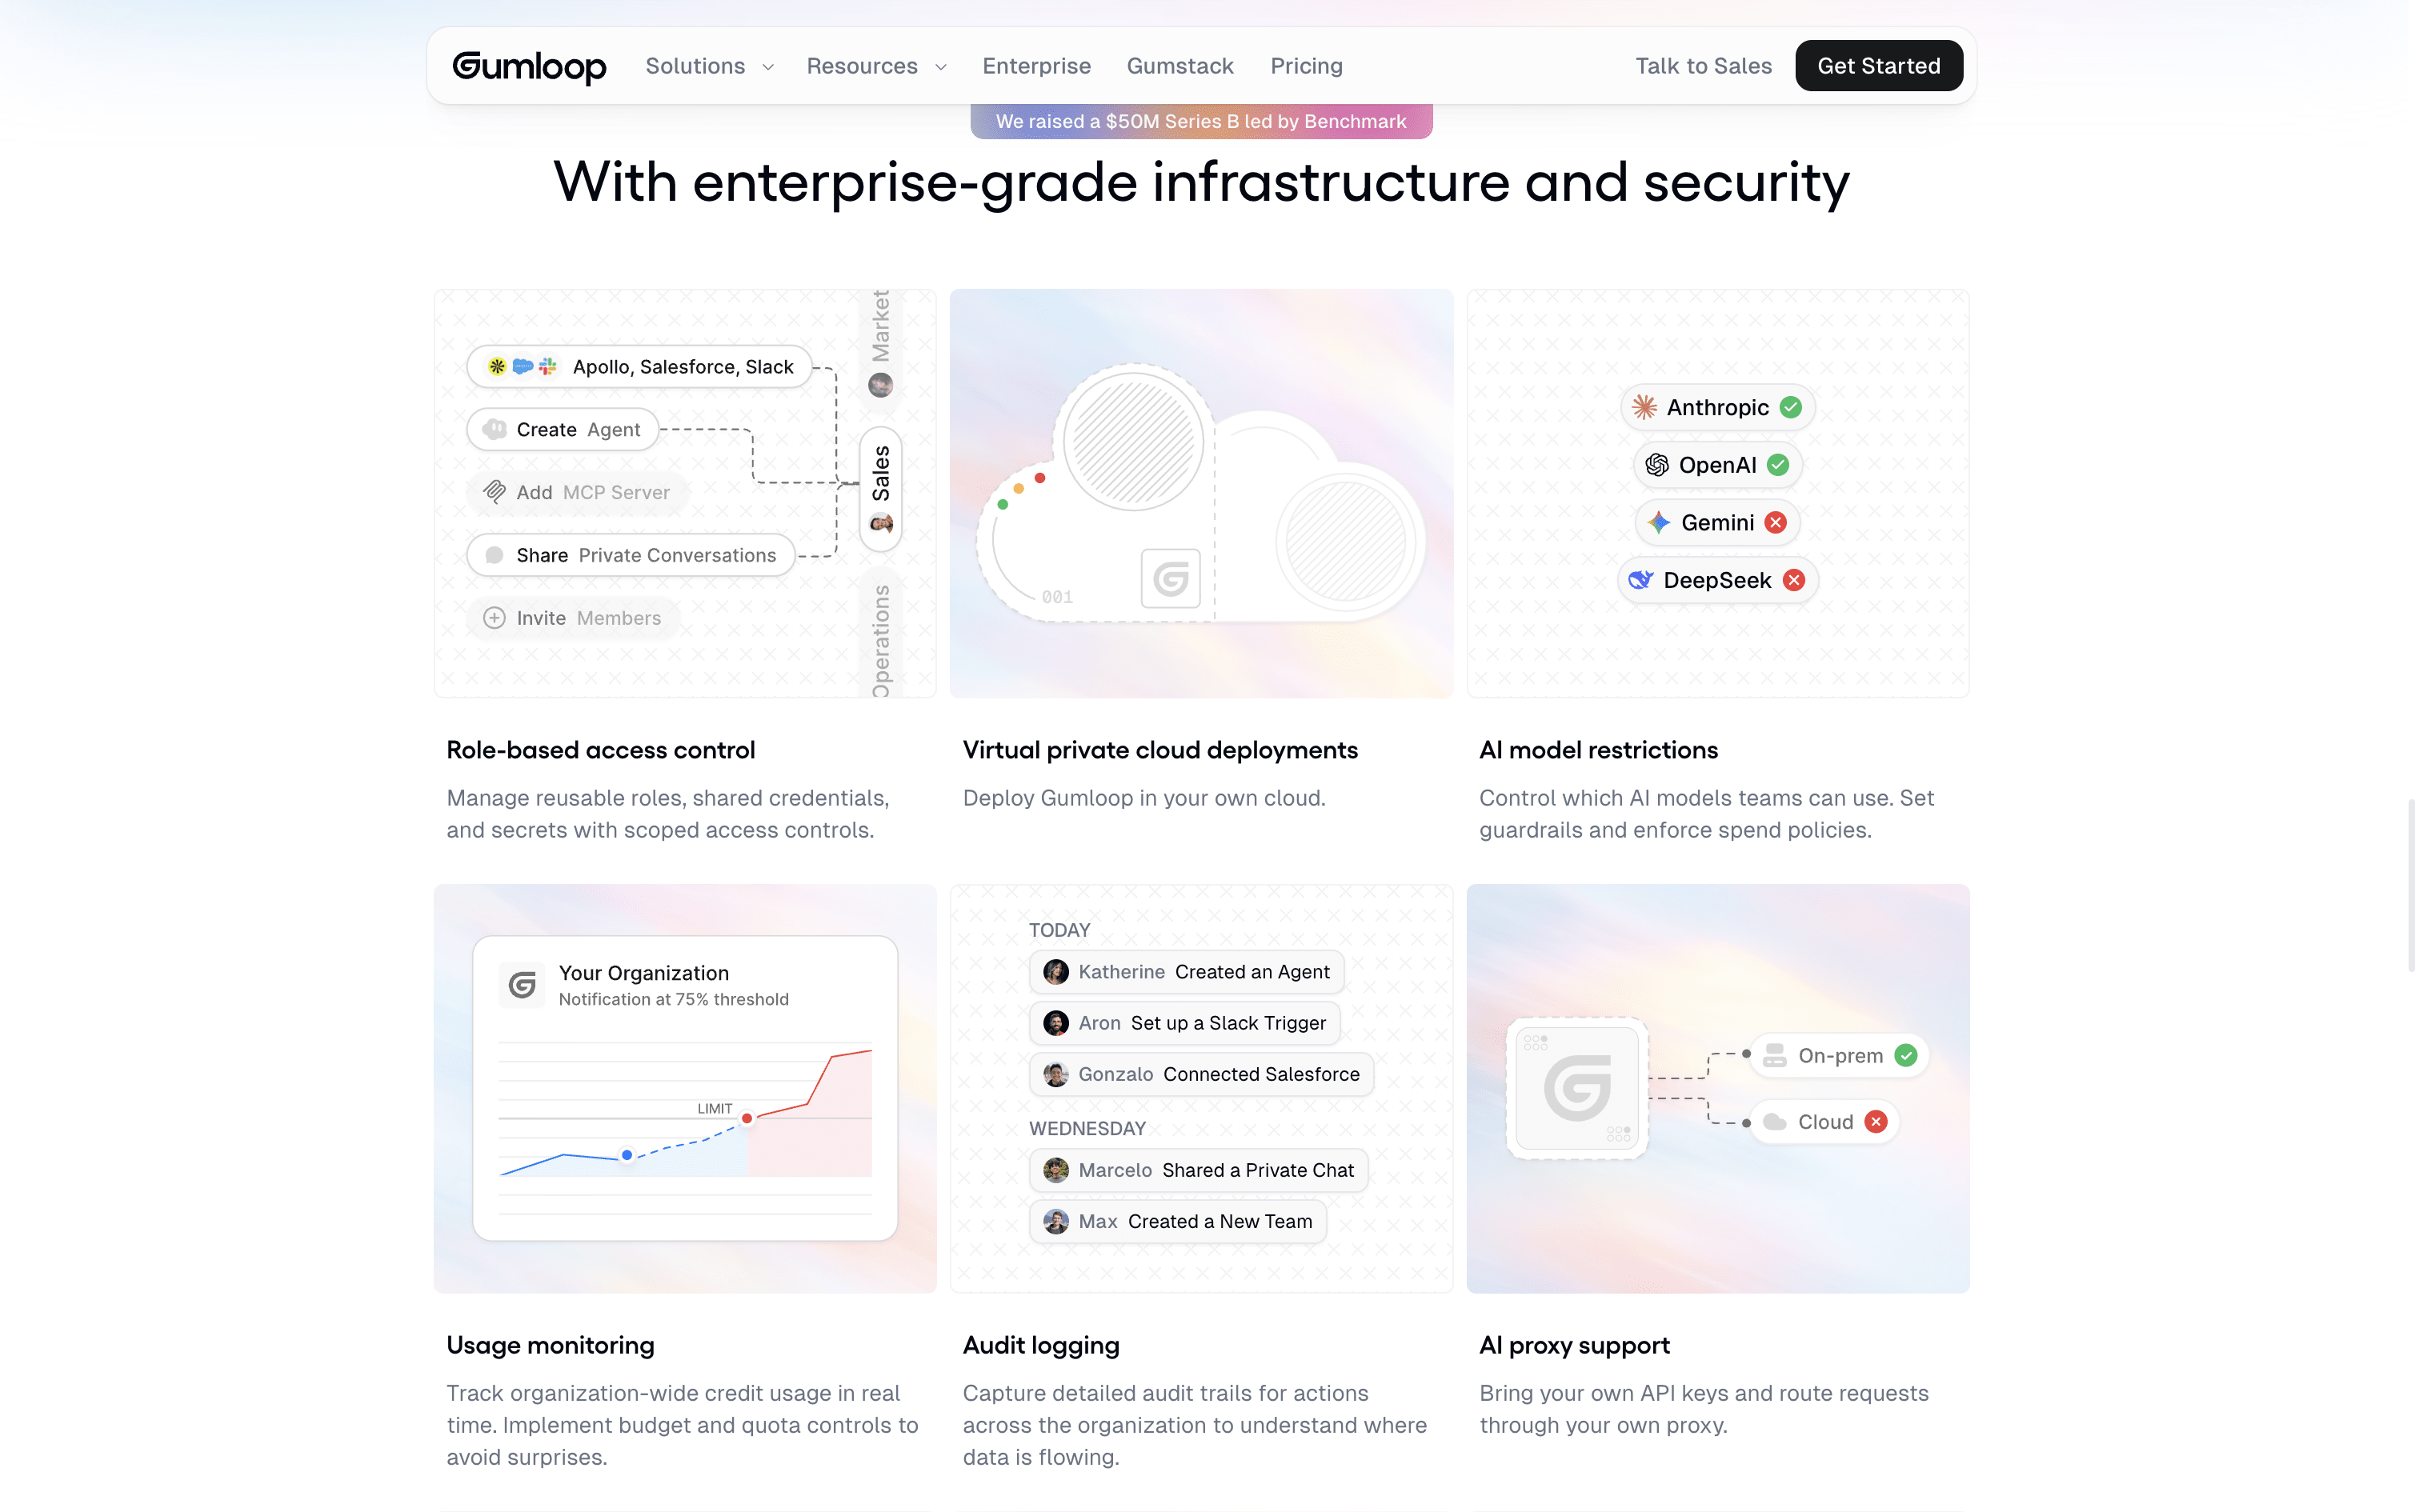
Task: Click the On-prem server icon
Action: (1774, 1055)
